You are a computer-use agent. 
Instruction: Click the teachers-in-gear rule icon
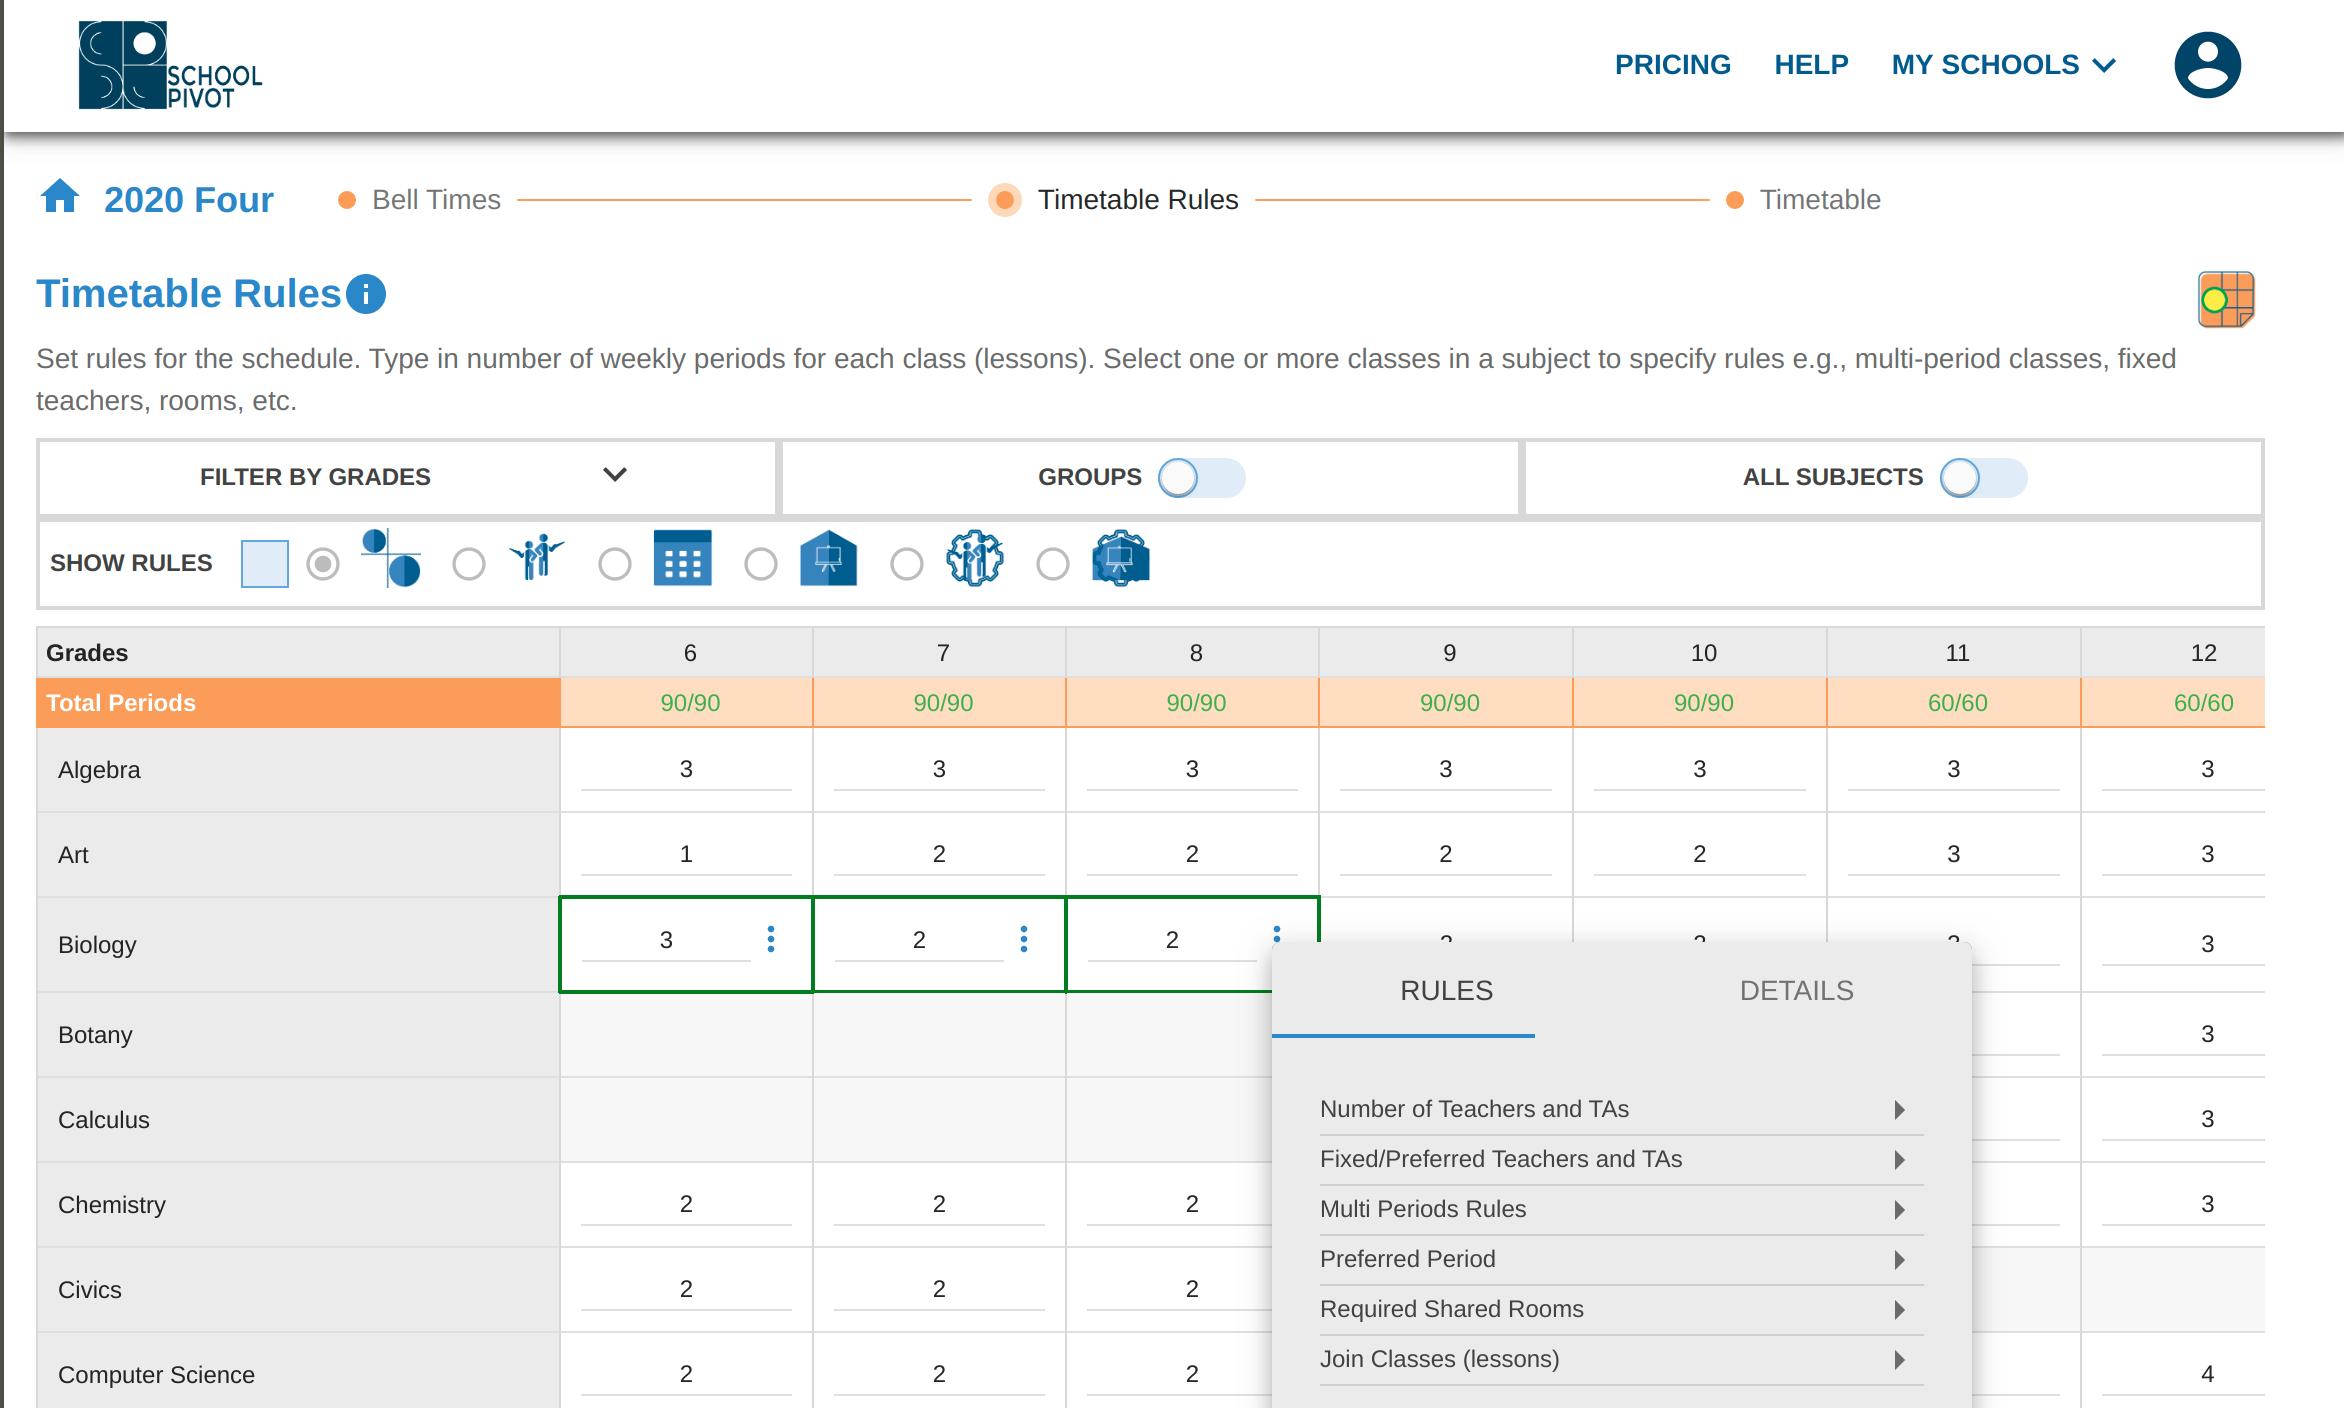coord(975,558)
